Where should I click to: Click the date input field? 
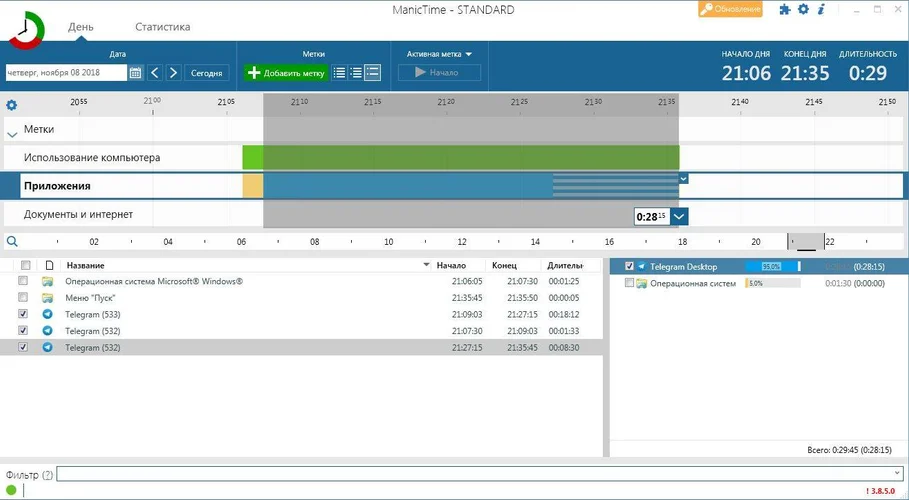pos(66,73)
